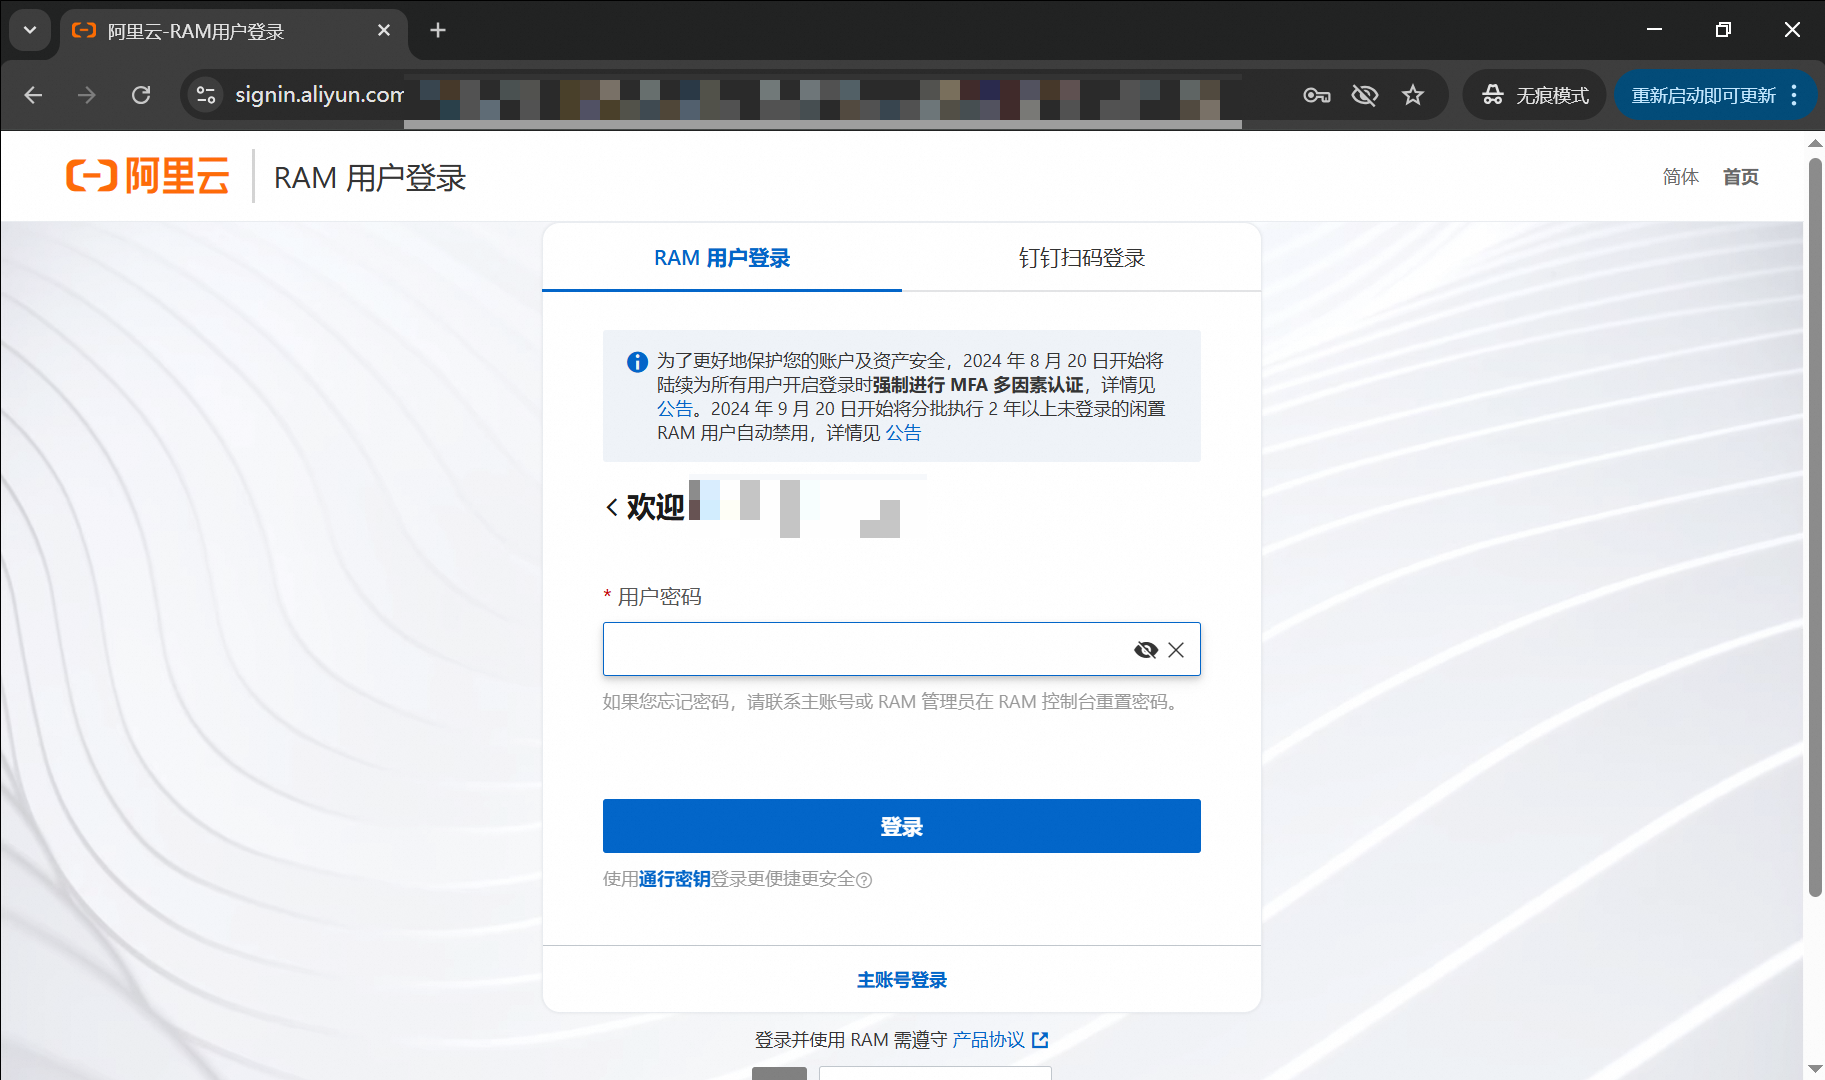Viewport: 1825px width, 1080px height.
Task: Click the Incognito mode (无痕模式) indicator
Action: pos(1535,95)
